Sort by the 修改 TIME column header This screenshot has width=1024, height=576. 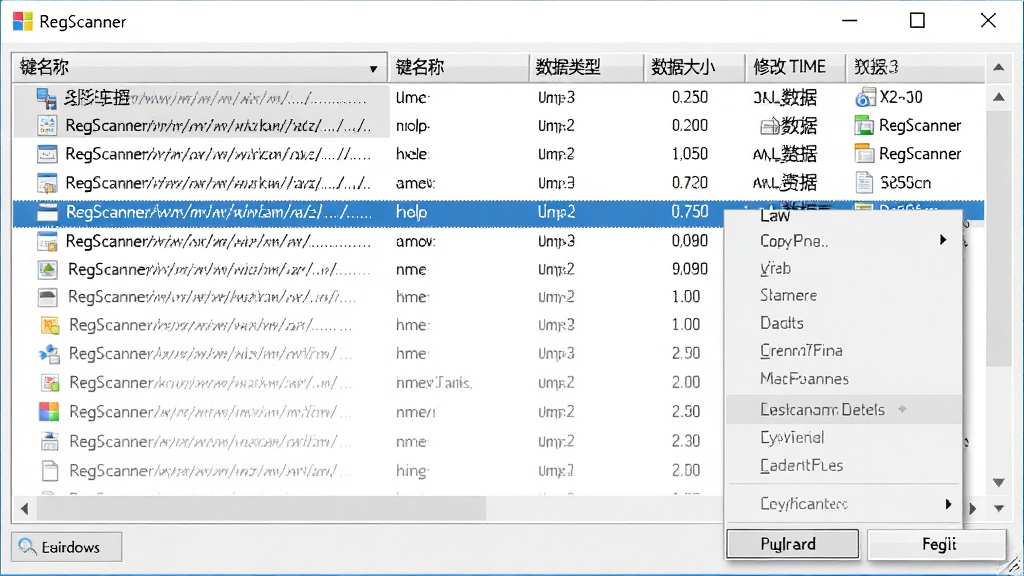(795, 67)
